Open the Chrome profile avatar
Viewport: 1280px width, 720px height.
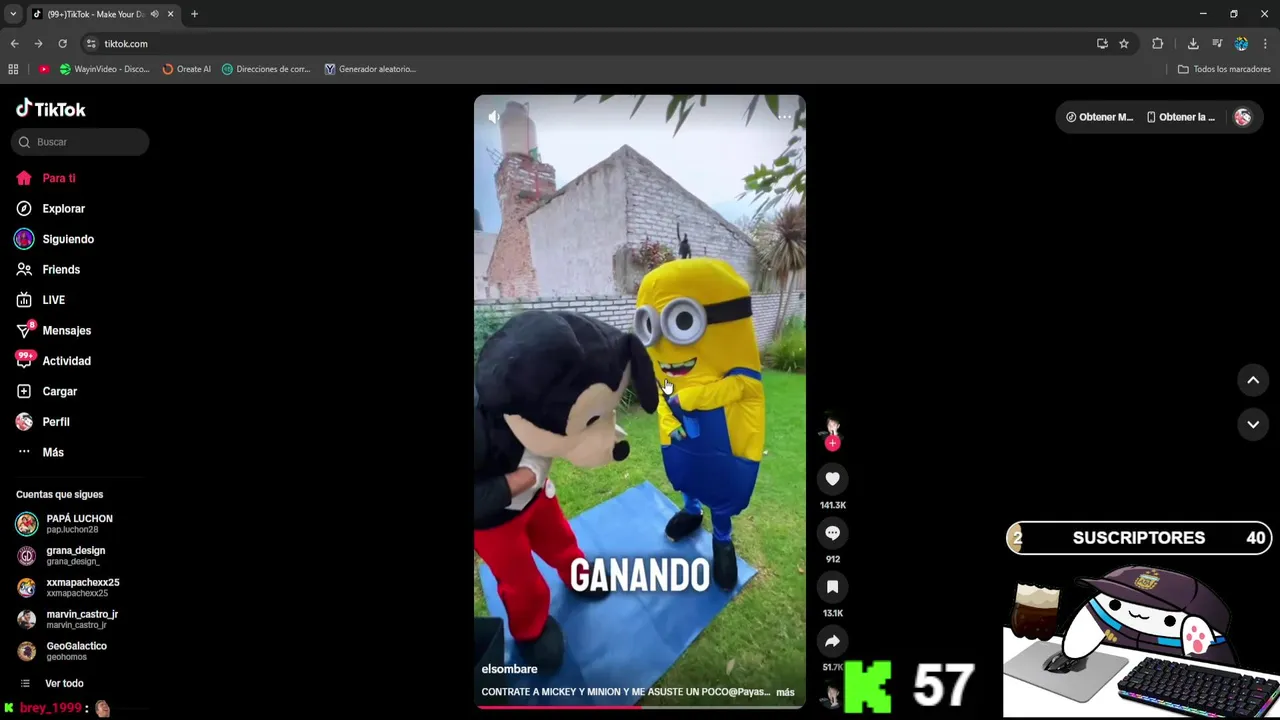coord(1241,44)
